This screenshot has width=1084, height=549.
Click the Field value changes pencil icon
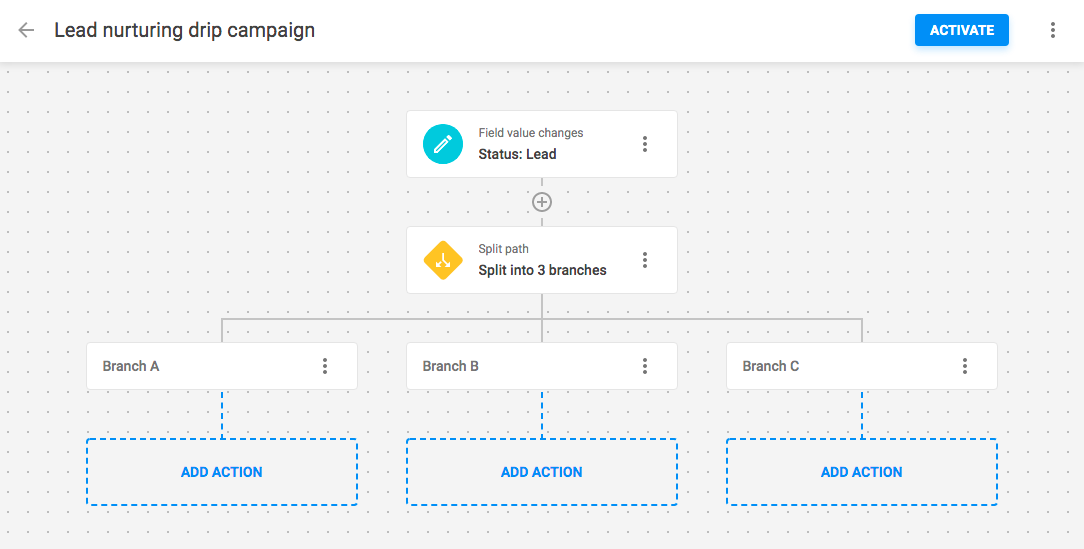pos(443,144)
